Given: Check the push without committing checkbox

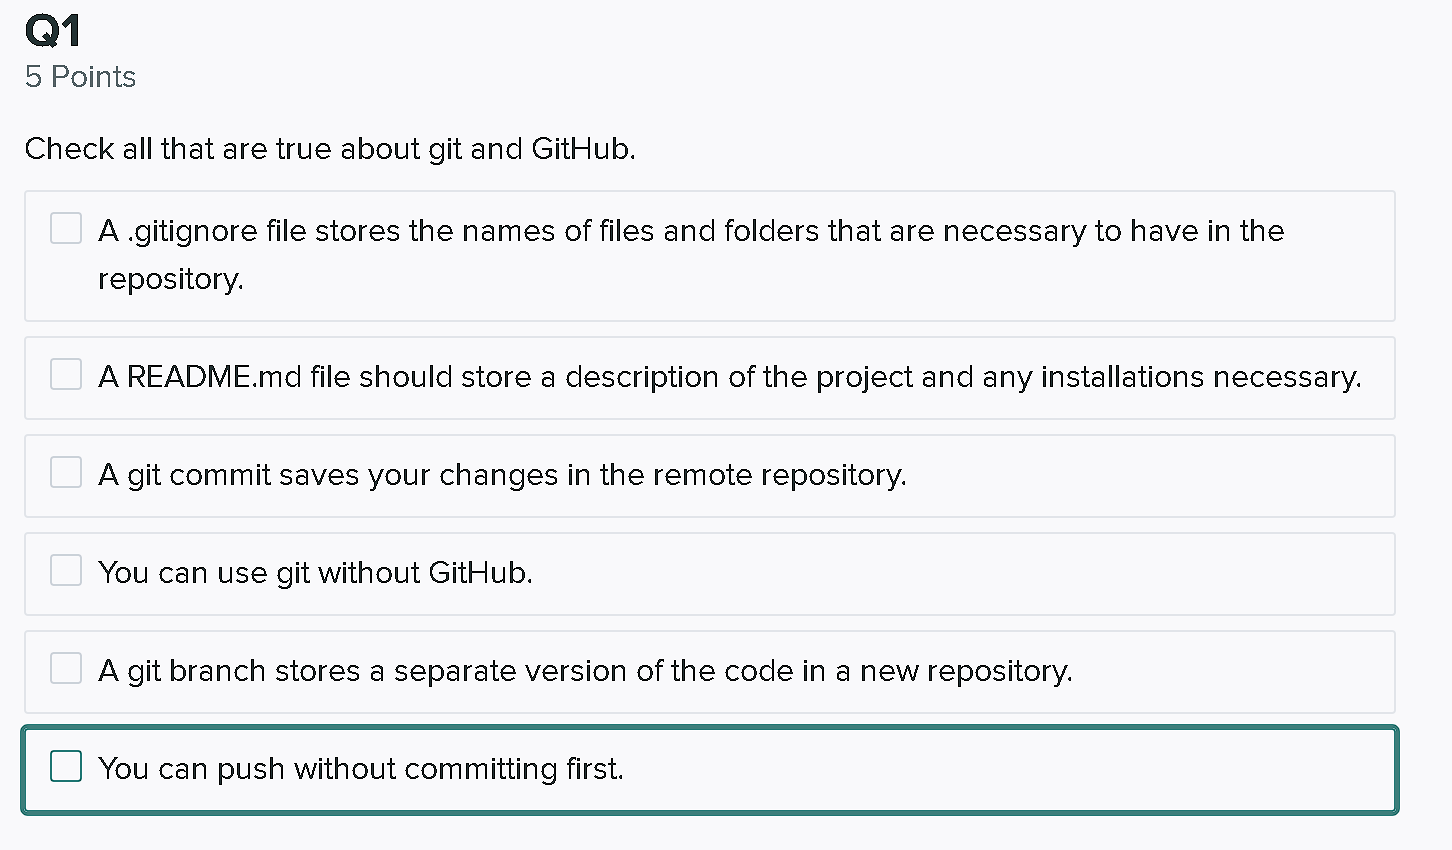Looking at the screenshot, I should (65, 765).
